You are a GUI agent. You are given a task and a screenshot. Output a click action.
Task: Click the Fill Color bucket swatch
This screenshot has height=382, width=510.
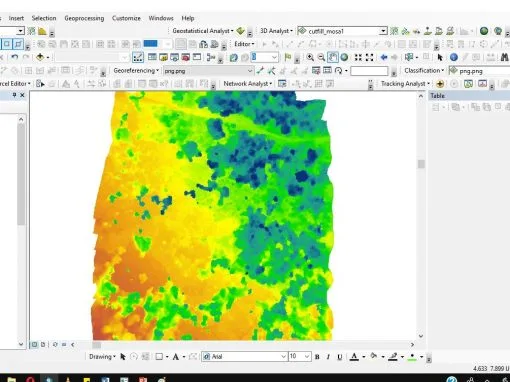(x=374, y=356)
